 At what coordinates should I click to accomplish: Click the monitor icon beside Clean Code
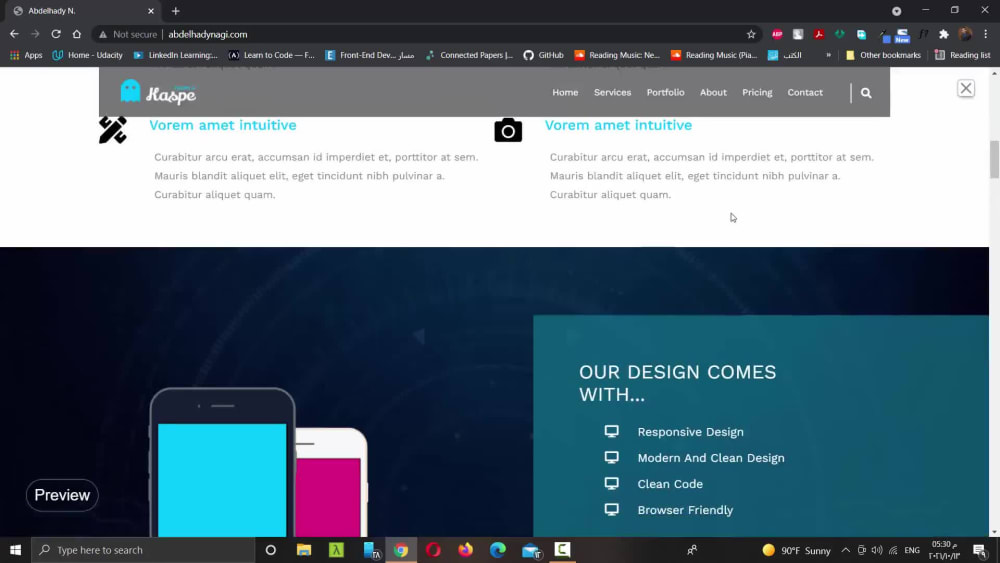click(612, 484)
